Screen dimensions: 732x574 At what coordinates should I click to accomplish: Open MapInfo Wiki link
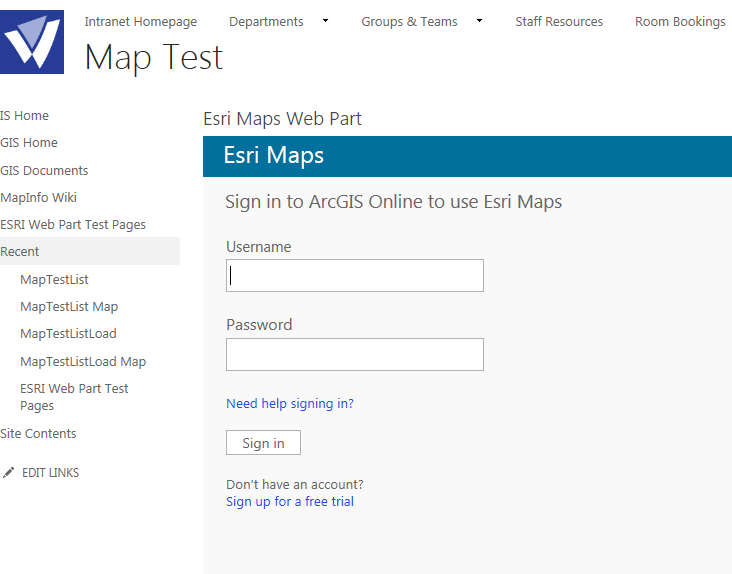[x=38, y=198]
